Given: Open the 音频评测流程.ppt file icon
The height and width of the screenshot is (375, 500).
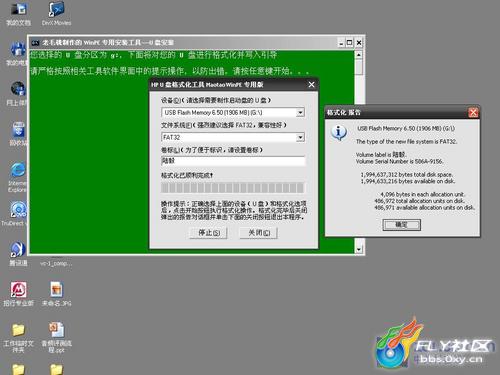Looking at the screenshot, I should 56,337.
